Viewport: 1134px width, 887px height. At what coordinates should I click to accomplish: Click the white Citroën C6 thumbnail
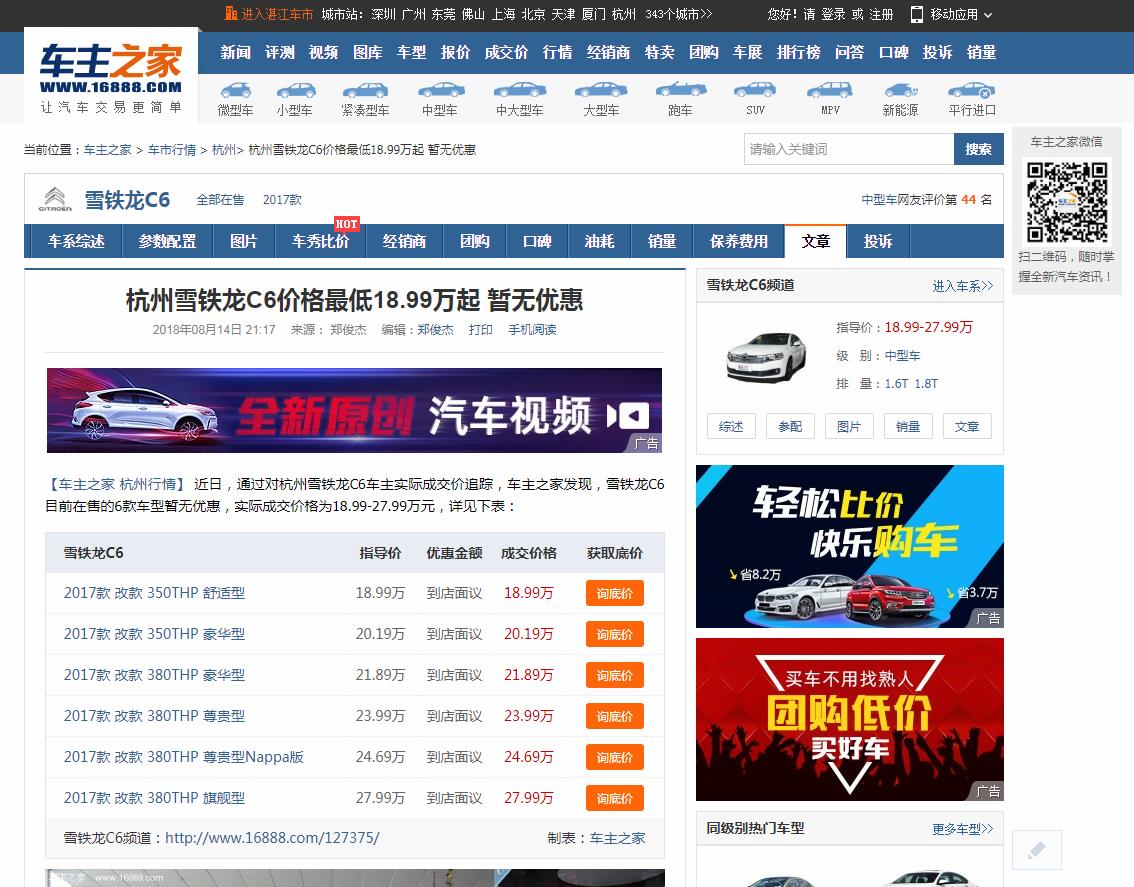766,357
